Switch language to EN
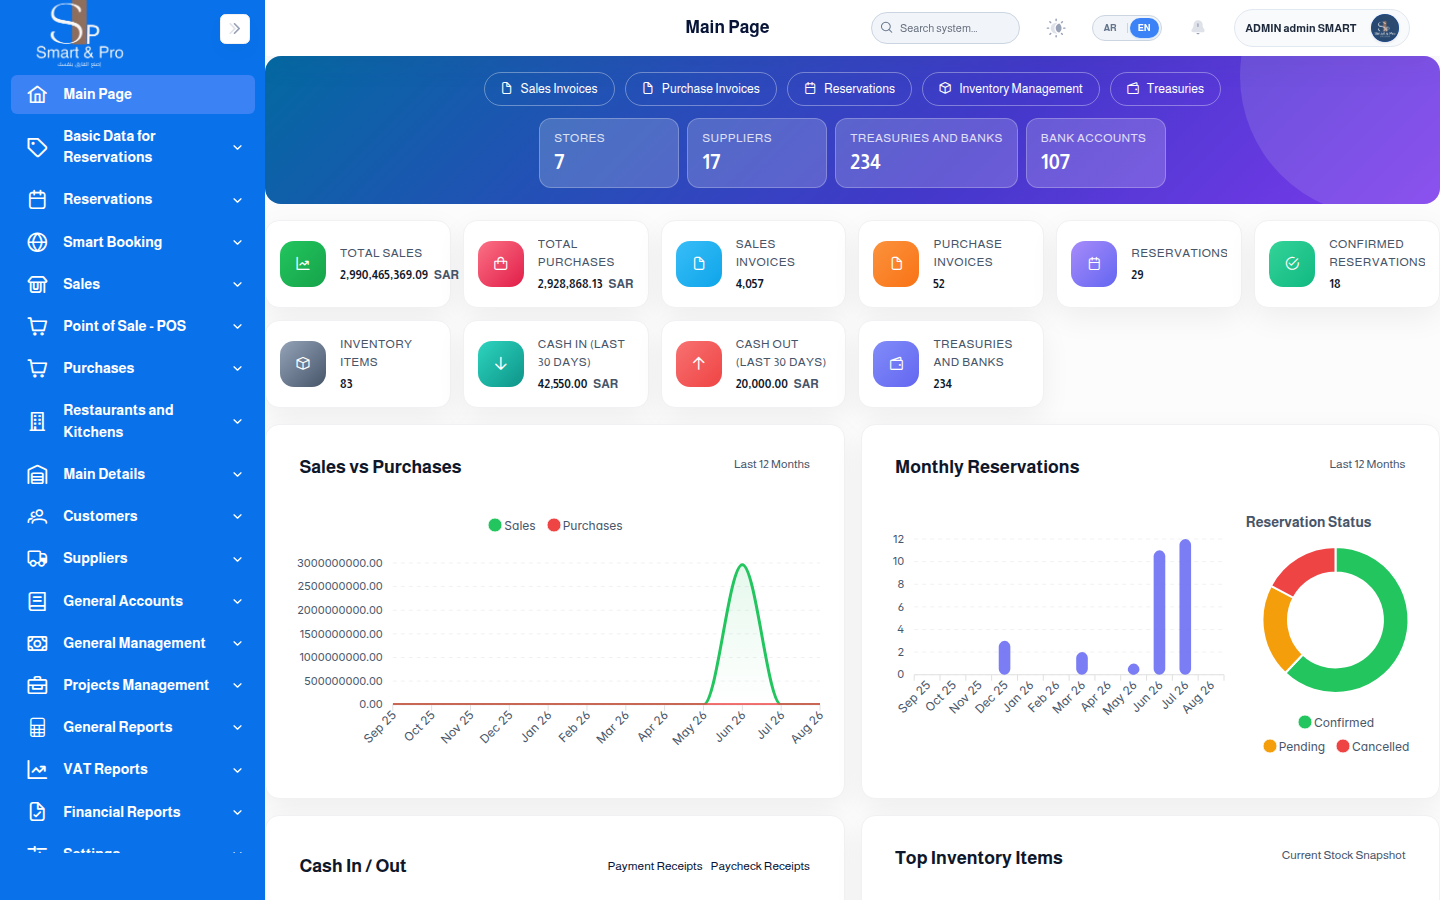 point(1144,28)
